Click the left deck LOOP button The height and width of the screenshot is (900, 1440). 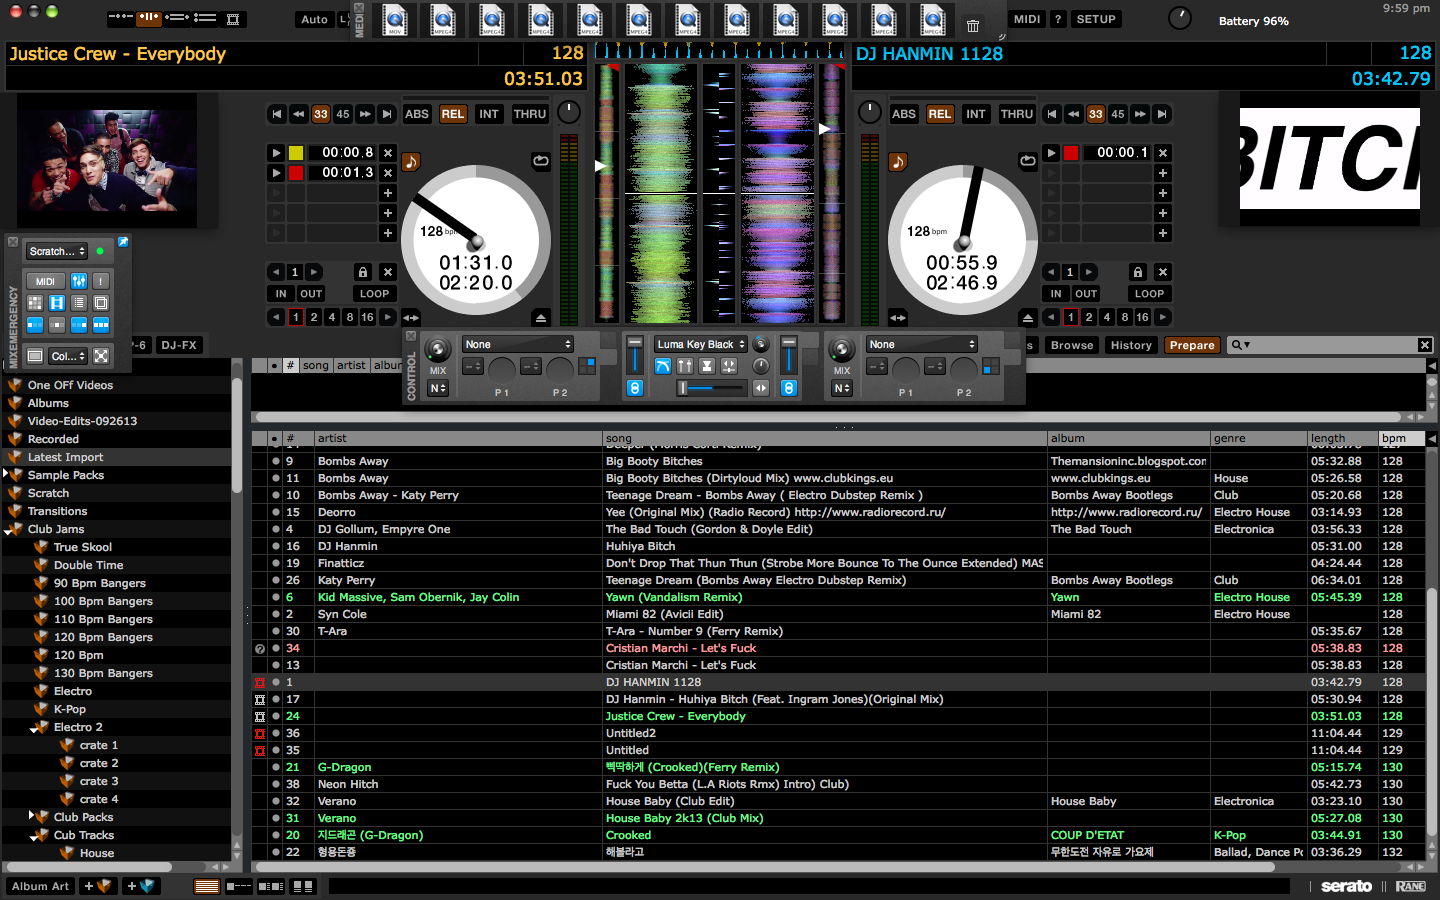(374, 294)
